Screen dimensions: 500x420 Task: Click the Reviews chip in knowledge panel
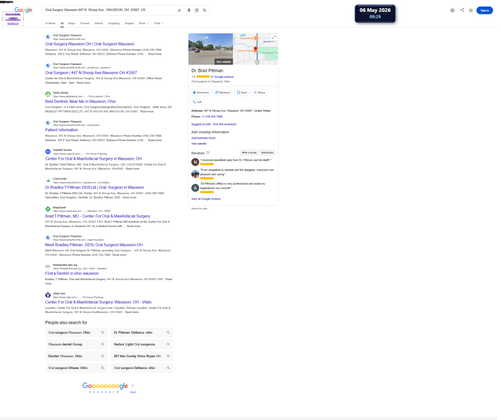223,92
